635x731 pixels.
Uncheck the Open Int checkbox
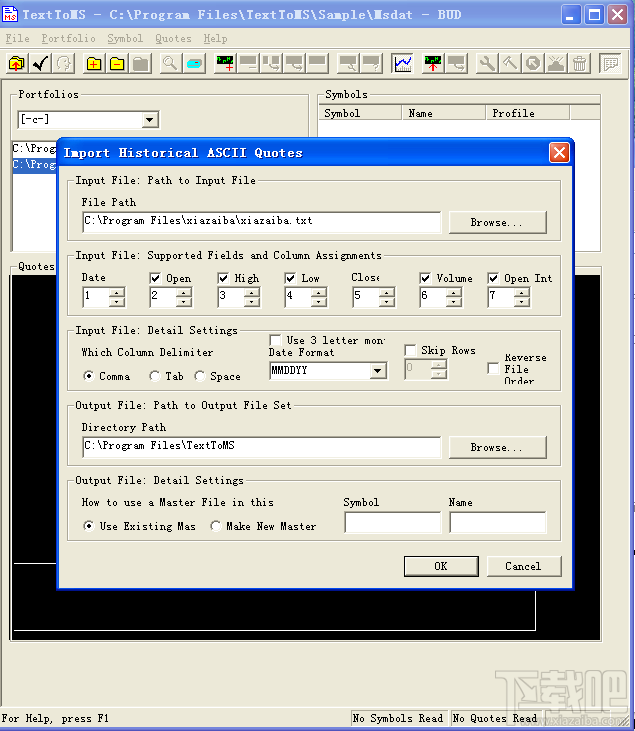click(x=493, y=278)
